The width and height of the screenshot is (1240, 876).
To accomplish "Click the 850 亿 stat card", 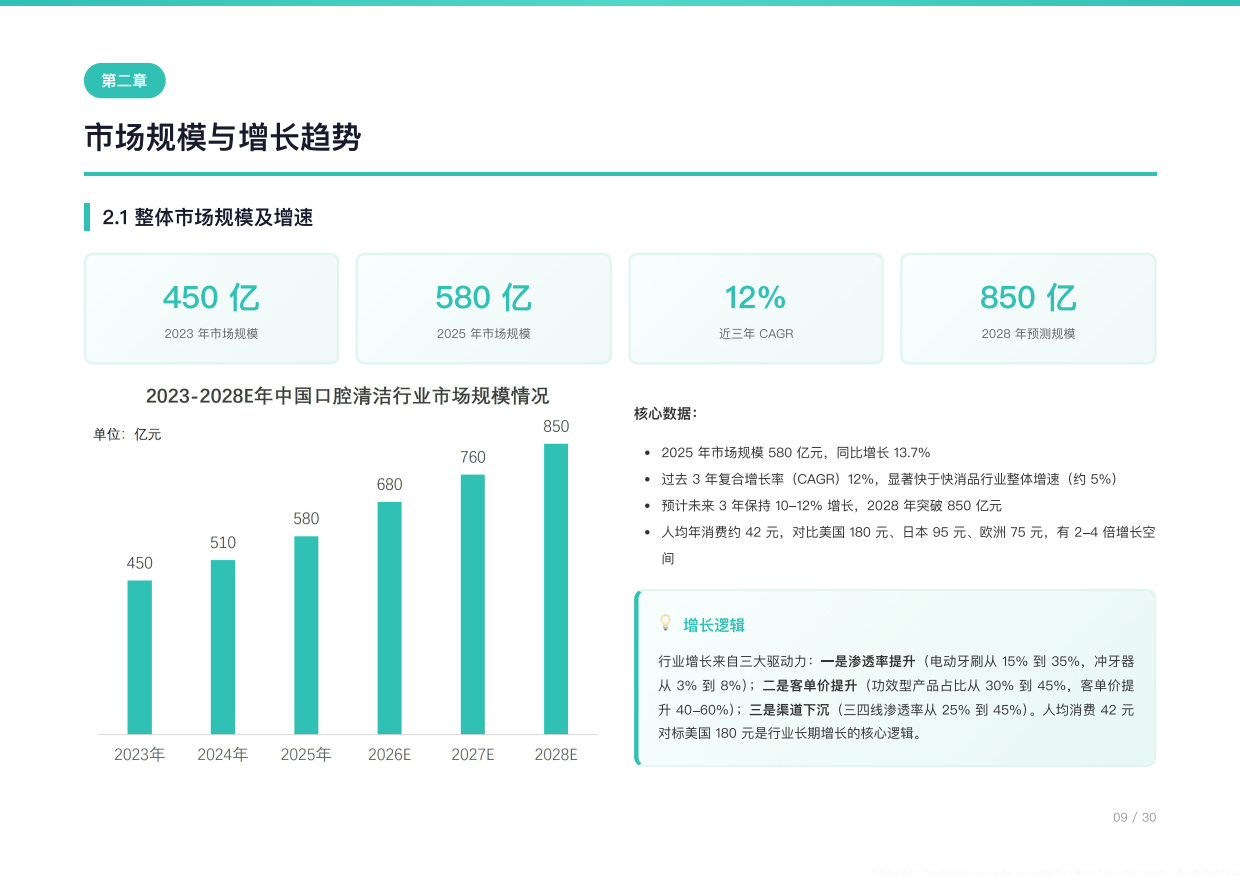I will pyautogui.click(x=1028, y=308).
